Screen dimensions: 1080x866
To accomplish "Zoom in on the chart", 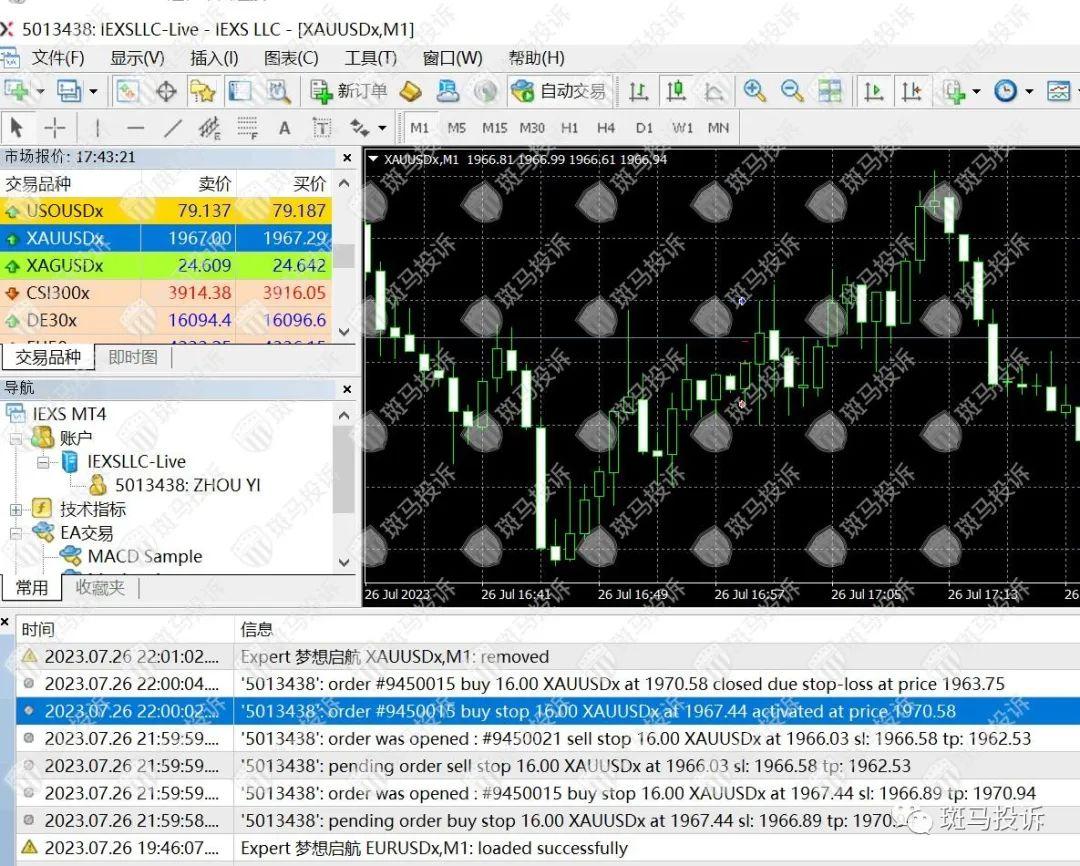I will 754,91.
